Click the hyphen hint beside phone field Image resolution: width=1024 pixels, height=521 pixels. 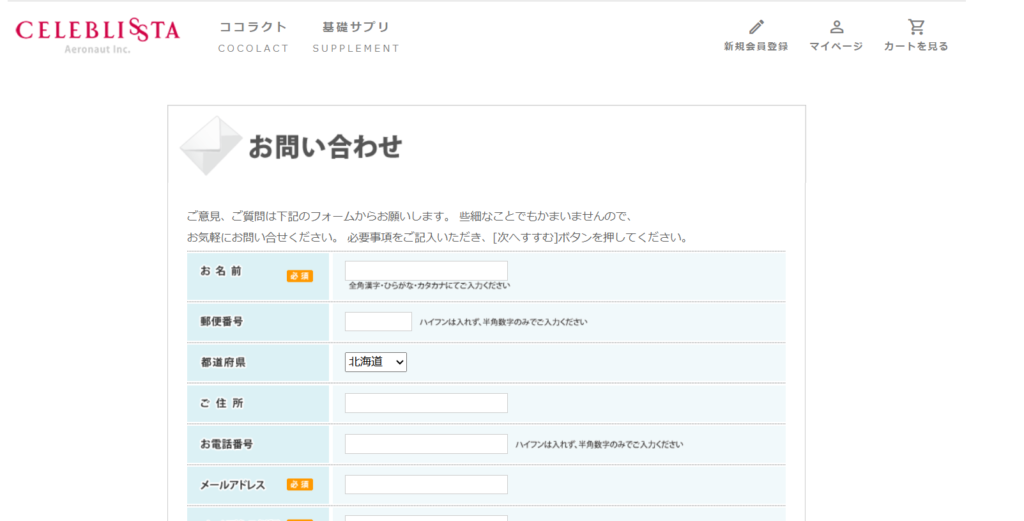(599, 445)
